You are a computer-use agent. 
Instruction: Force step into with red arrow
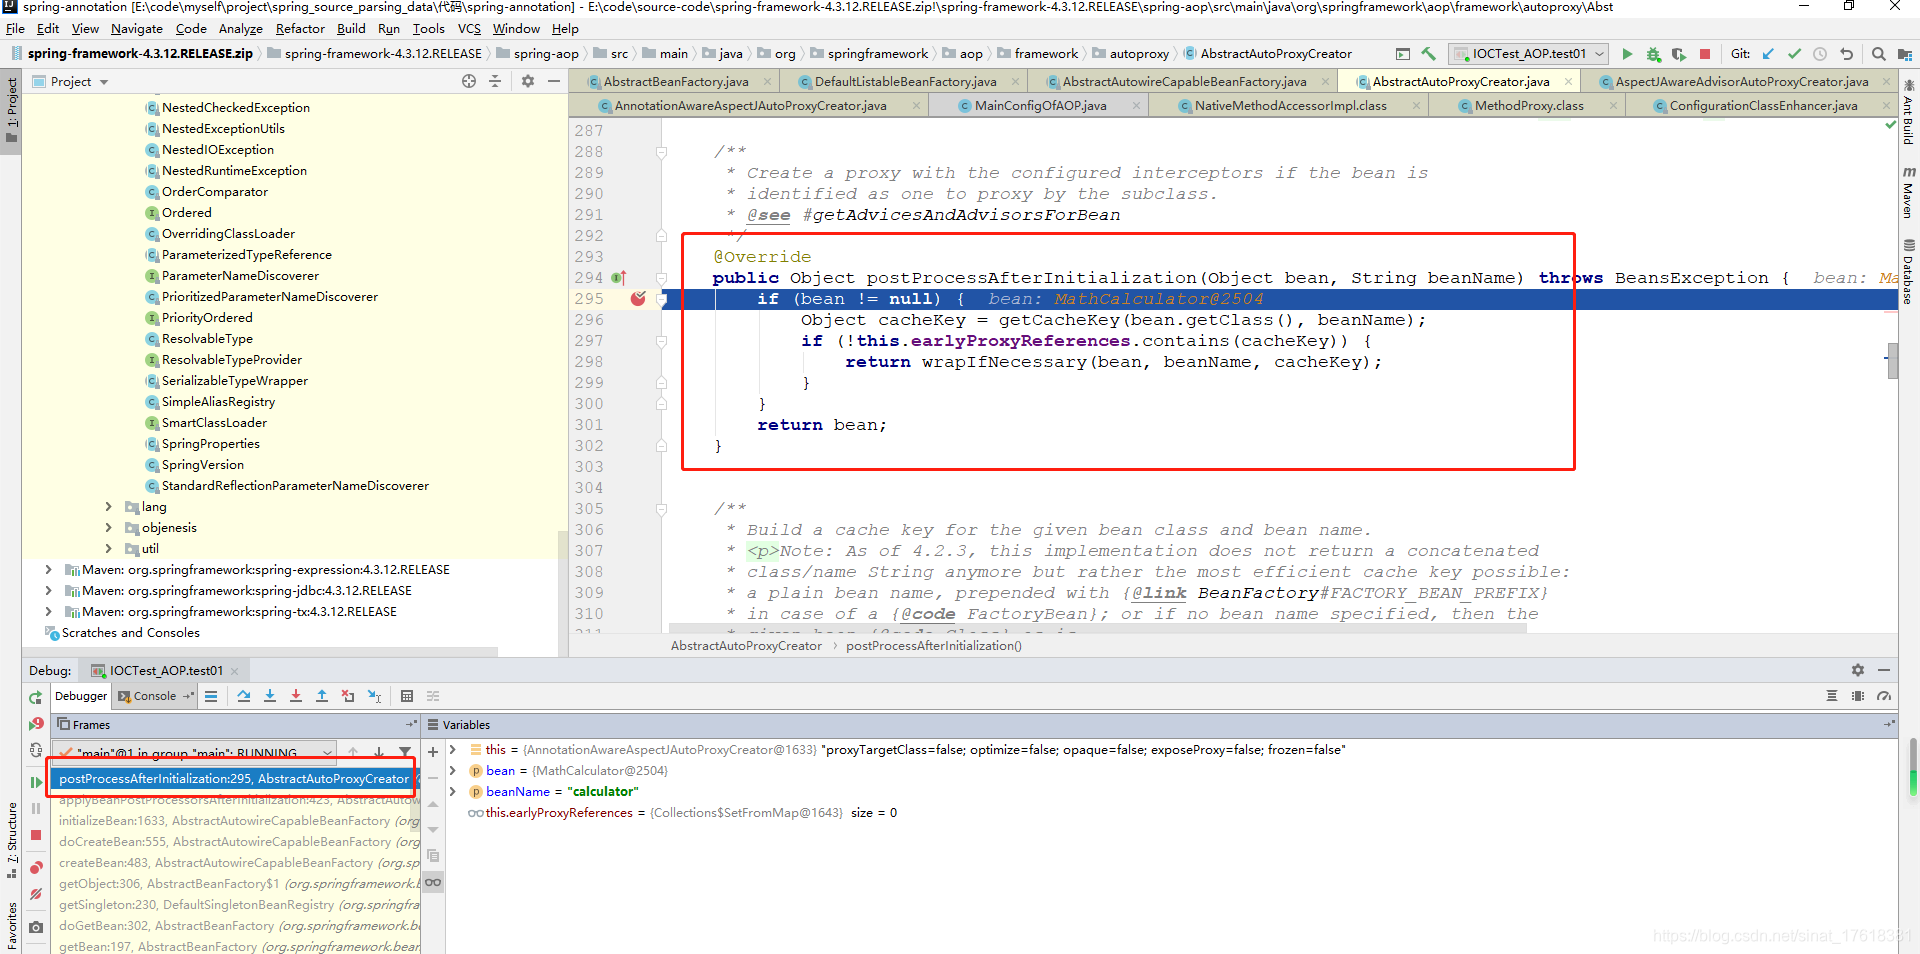296,696
